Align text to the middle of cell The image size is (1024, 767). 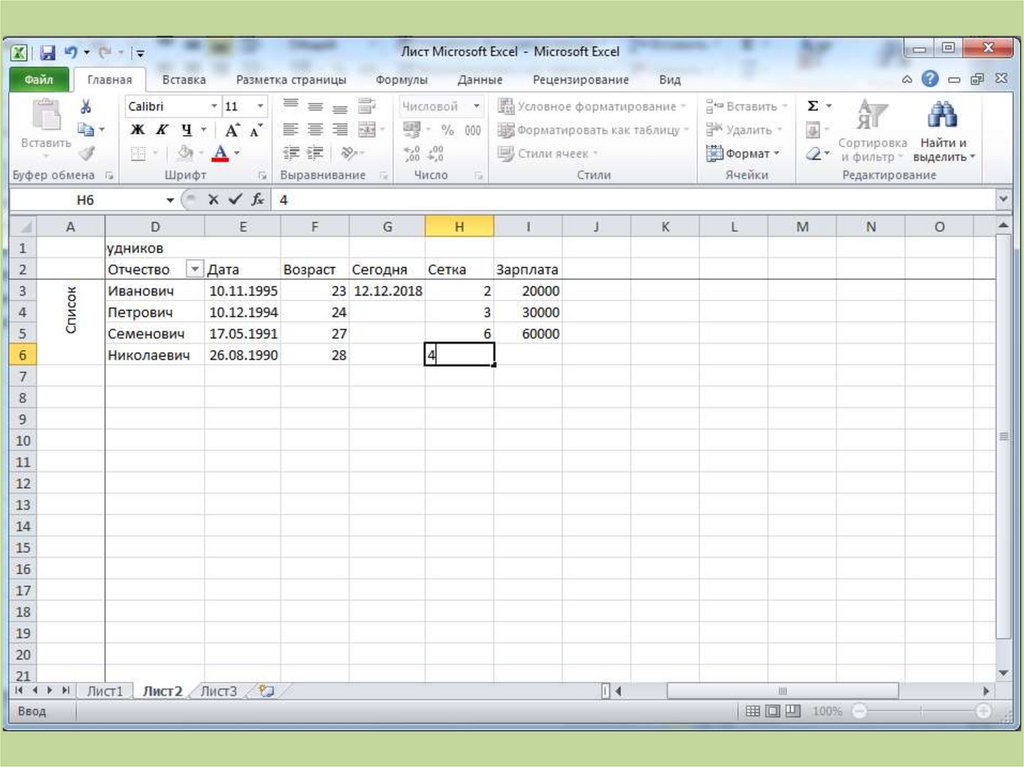(315, 106)
